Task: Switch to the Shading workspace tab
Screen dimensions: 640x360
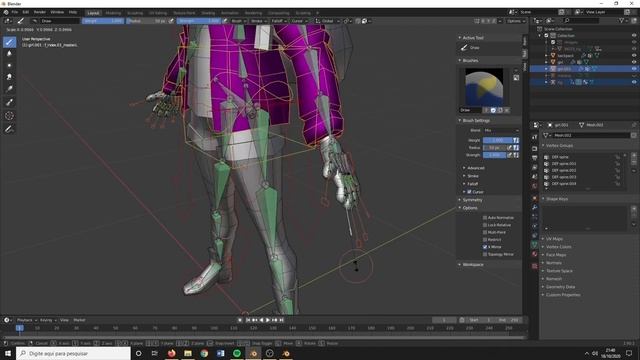Action: 208,13
